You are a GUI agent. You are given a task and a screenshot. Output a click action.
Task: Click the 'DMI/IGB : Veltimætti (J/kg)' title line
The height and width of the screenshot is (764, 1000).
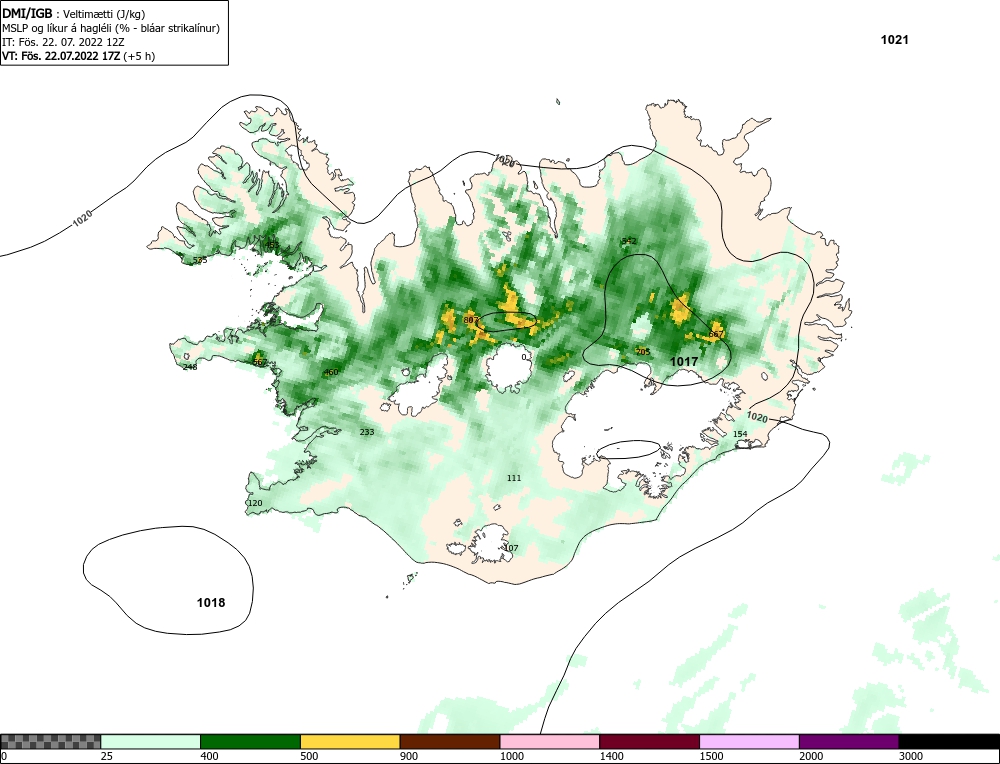click(74, 14)
